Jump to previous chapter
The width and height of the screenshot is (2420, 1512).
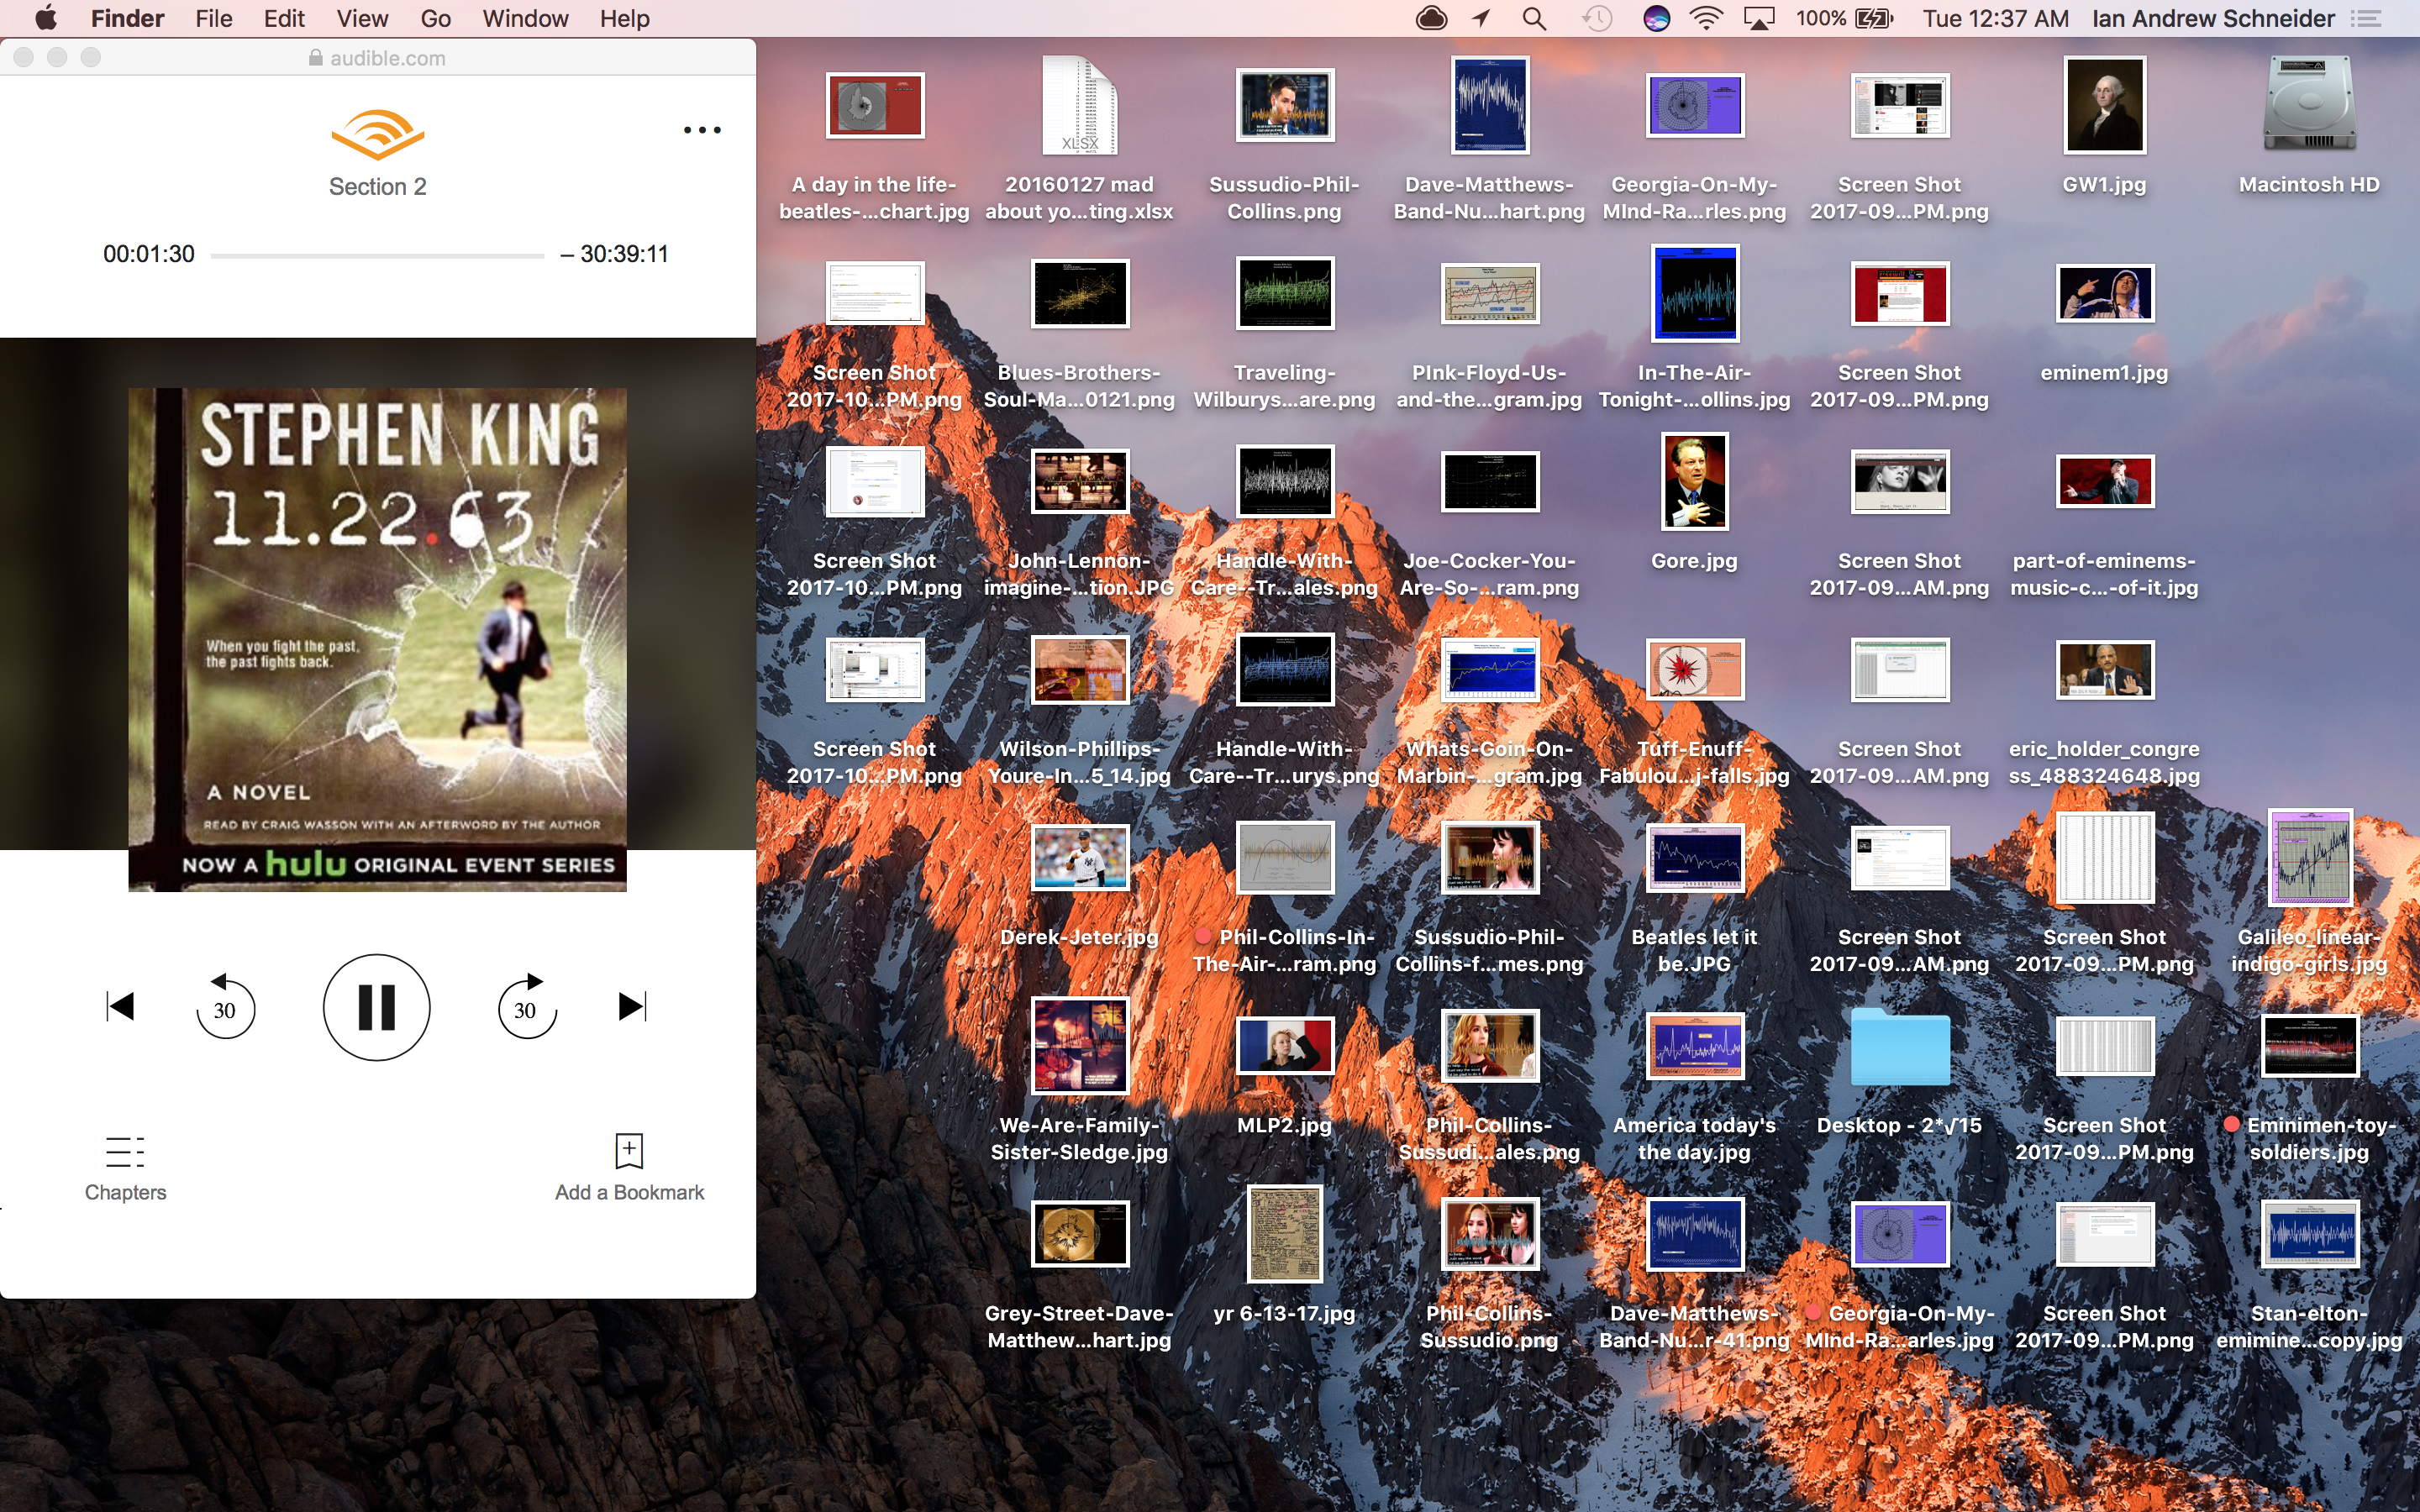(x=120, y=1006)
